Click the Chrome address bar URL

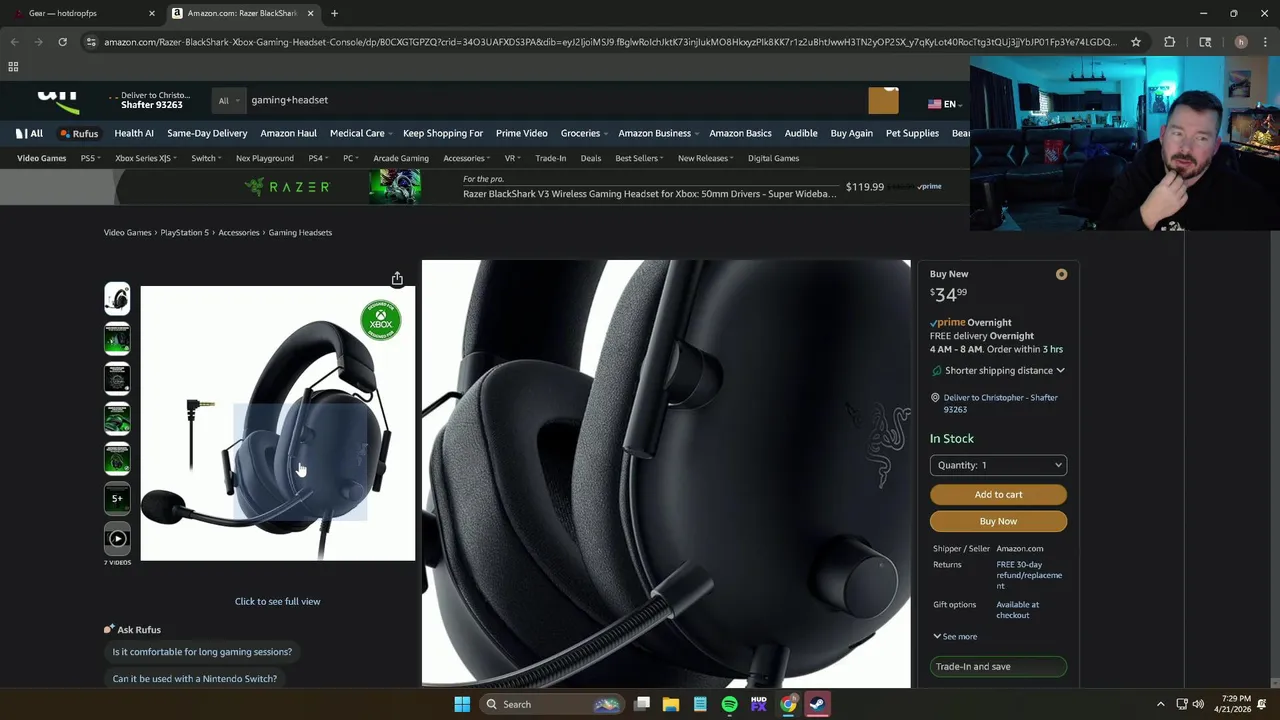pos(610,42)
